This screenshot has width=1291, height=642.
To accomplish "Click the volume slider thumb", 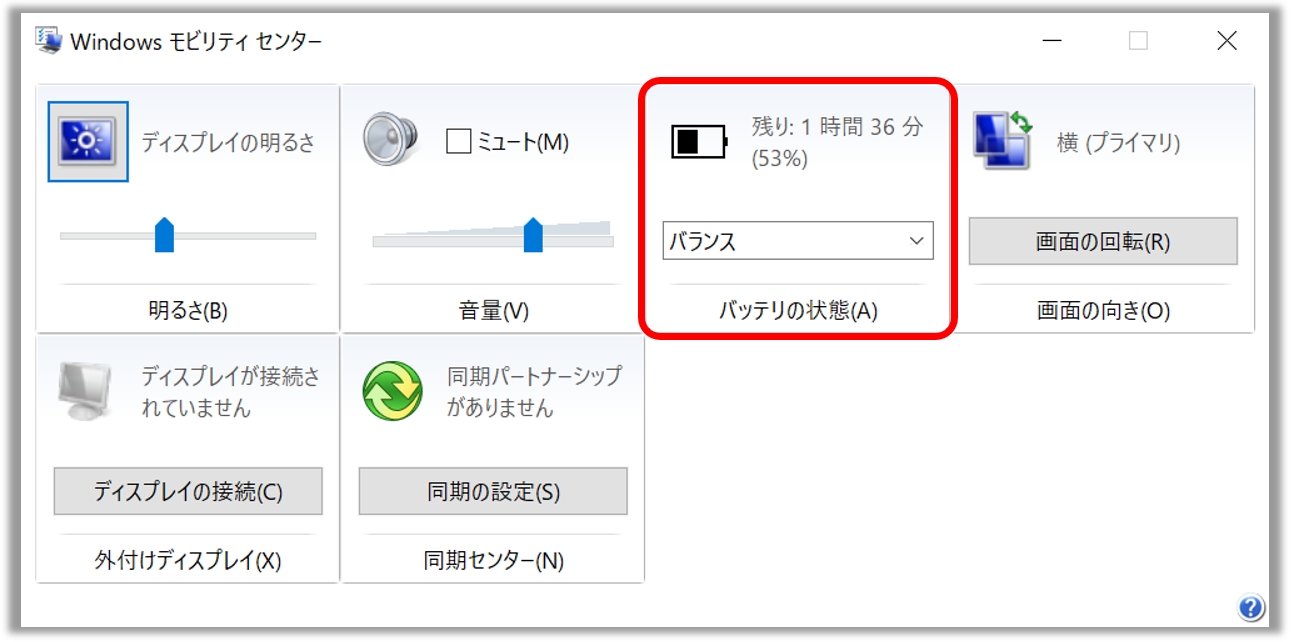I will point(533,235).
